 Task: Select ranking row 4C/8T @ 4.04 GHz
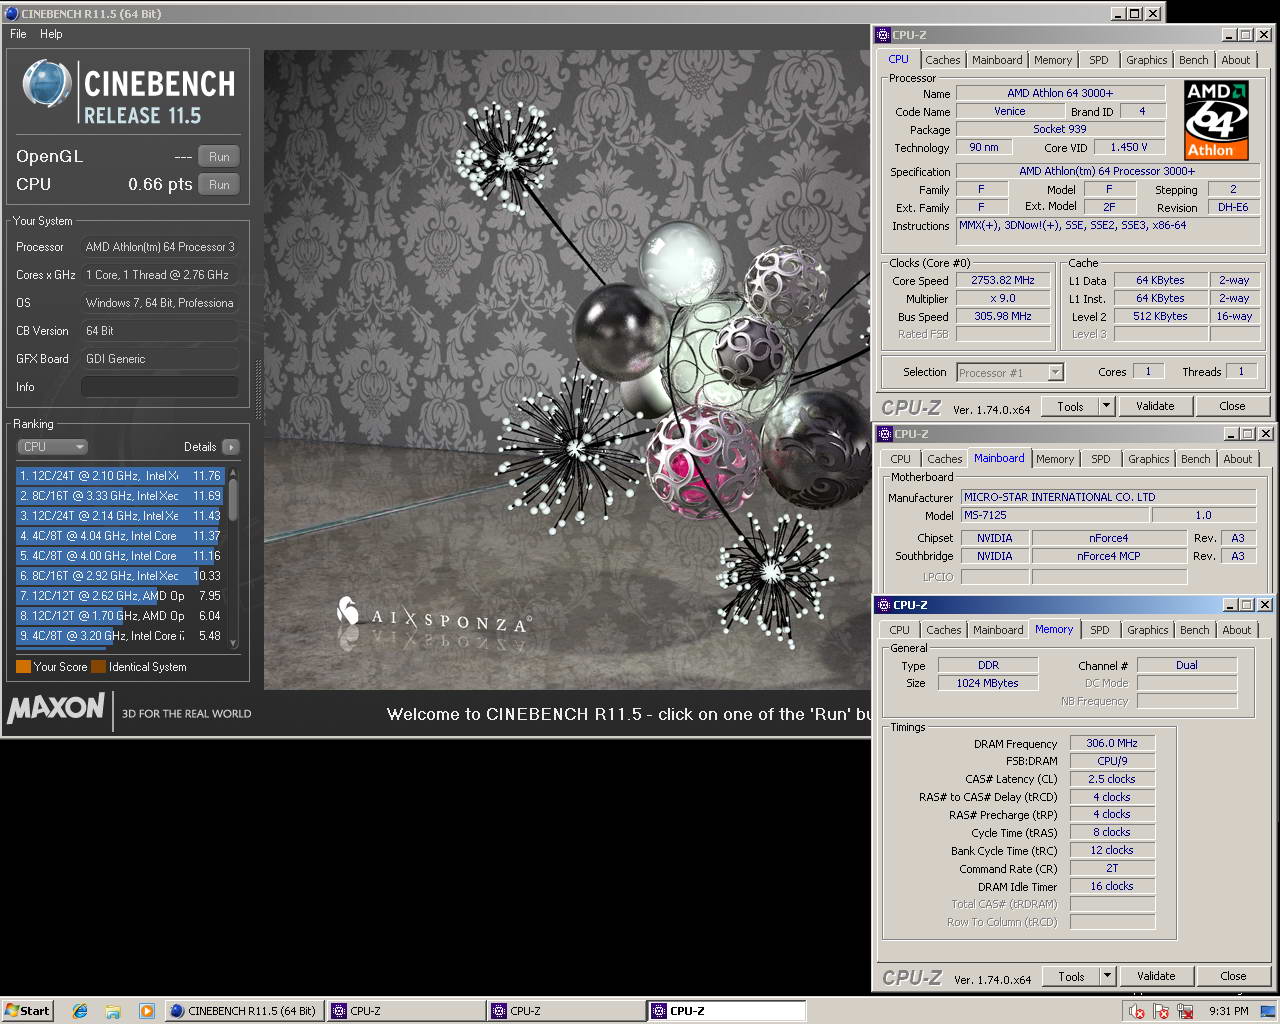point(120,536)
